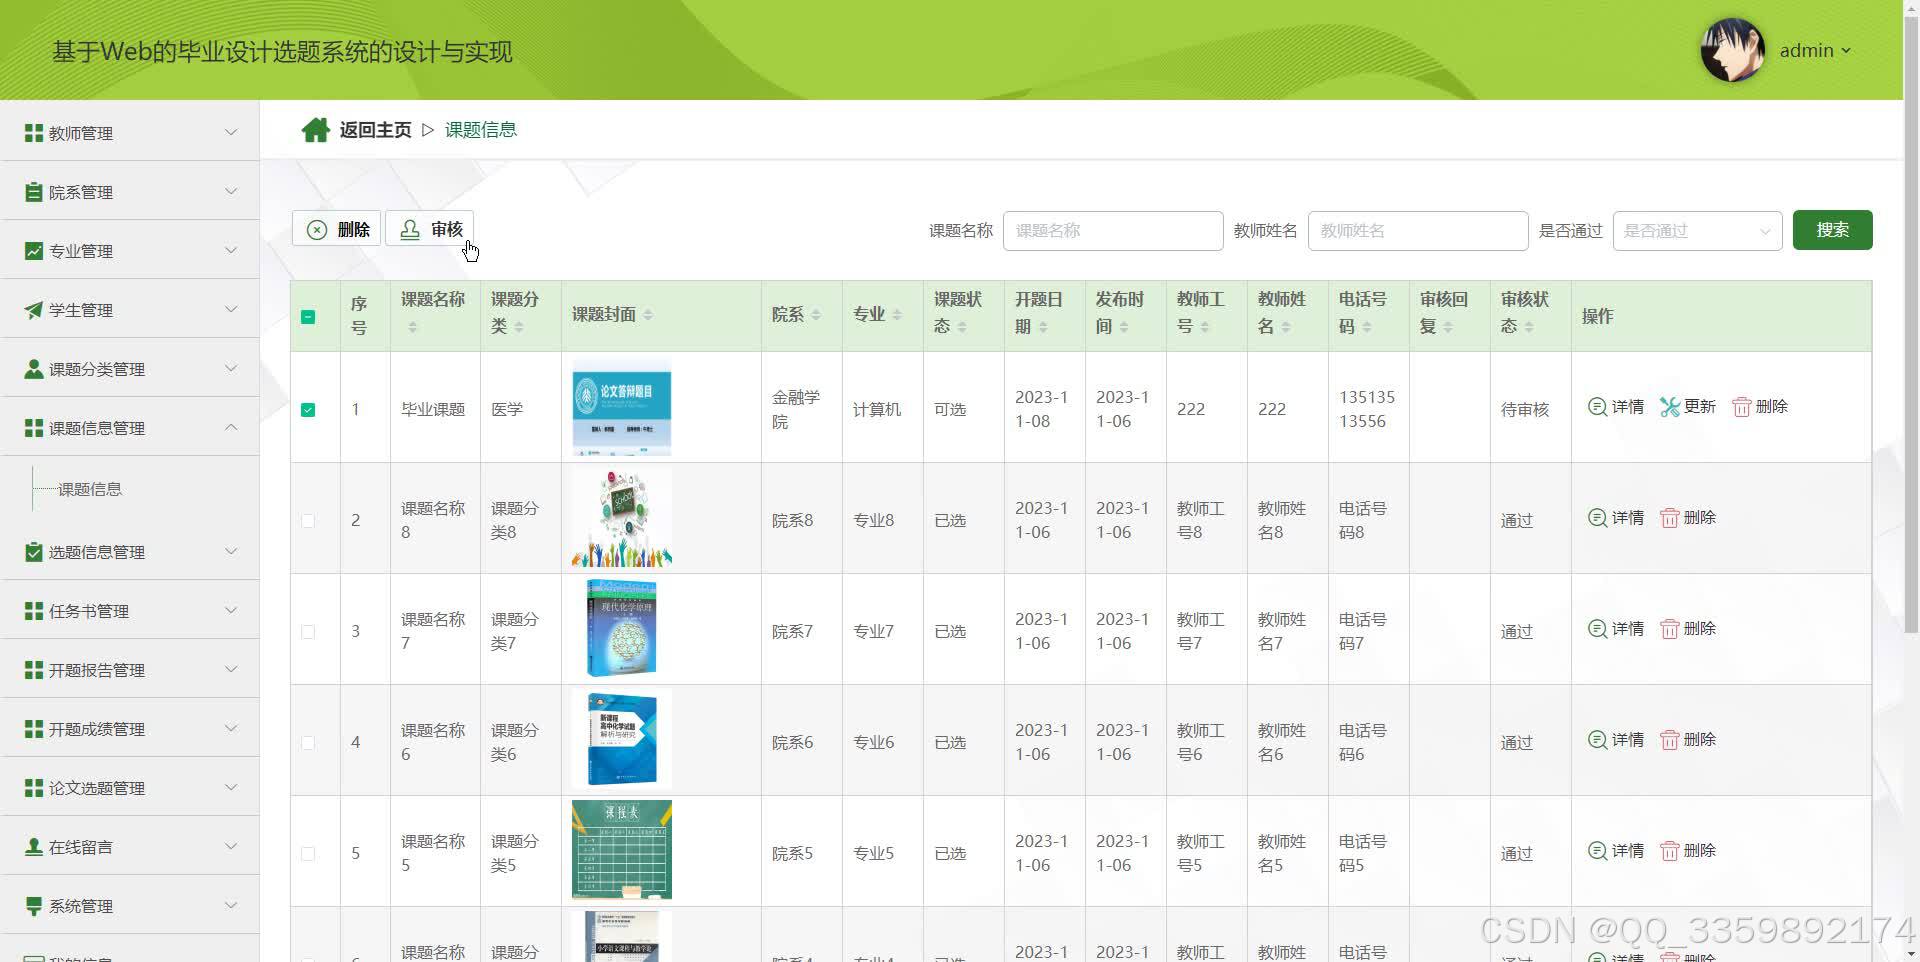Click the 详情 icon for 课题名称5 row
The width and height of the screenshot is (1920, 962).
click(x=1597, y=851)
